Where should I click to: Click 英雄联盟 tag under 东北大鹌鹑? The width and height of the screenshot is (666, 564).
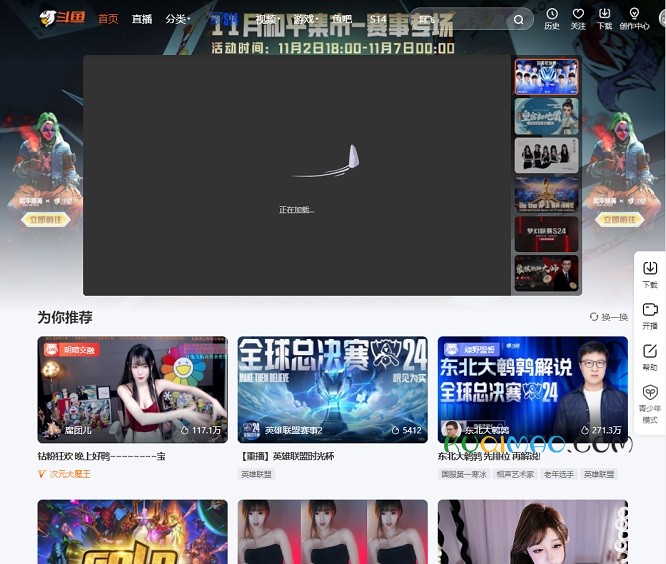[x=599, y=474]
